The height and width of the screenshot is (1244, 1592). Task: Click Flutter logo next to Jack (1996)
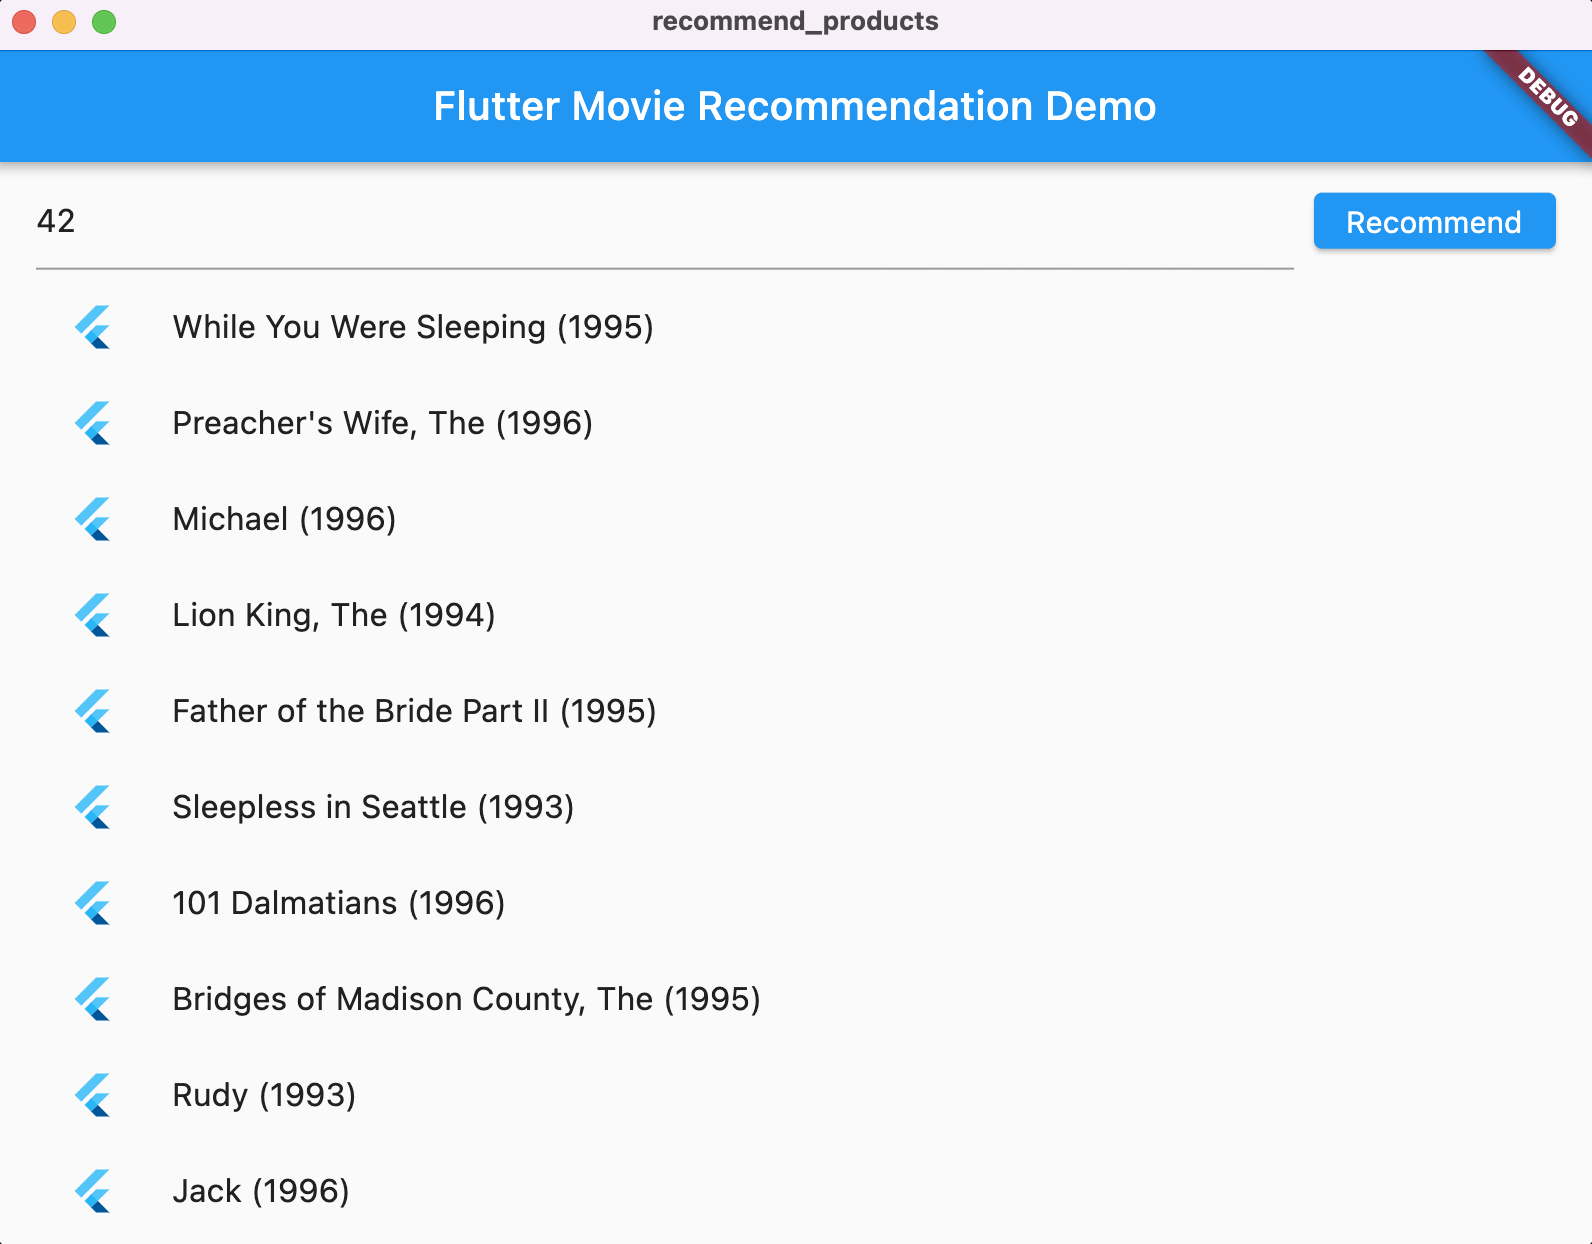93,1191
